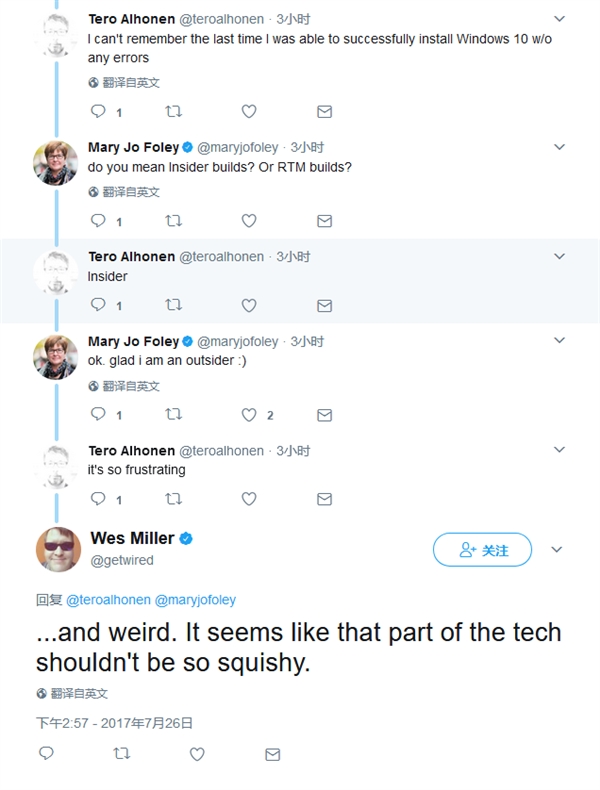Like Wes Miller's "squishy" tweet
Screen dimensions: 600x790
click(197, 753)
